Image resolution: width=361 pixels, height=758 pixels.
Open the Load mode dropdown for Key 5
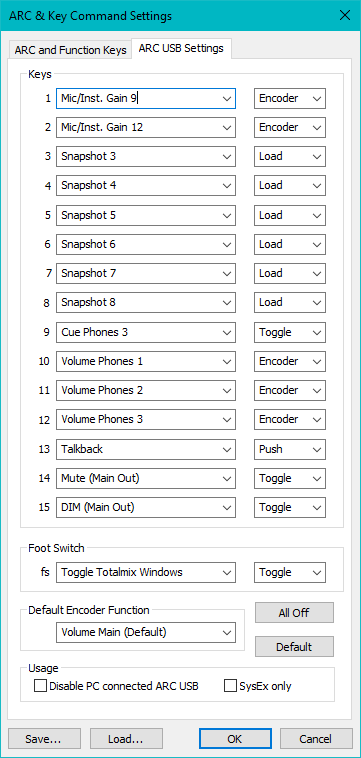click(x=290, y=215)
